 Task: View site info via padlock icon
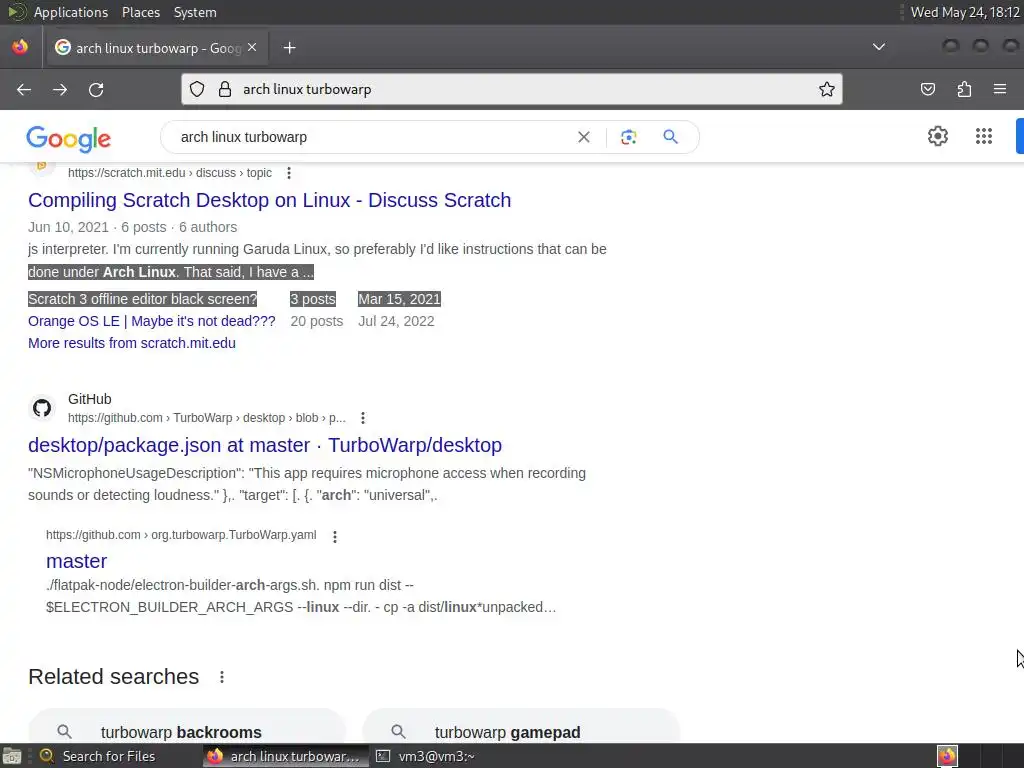click(x=225, y=89)
